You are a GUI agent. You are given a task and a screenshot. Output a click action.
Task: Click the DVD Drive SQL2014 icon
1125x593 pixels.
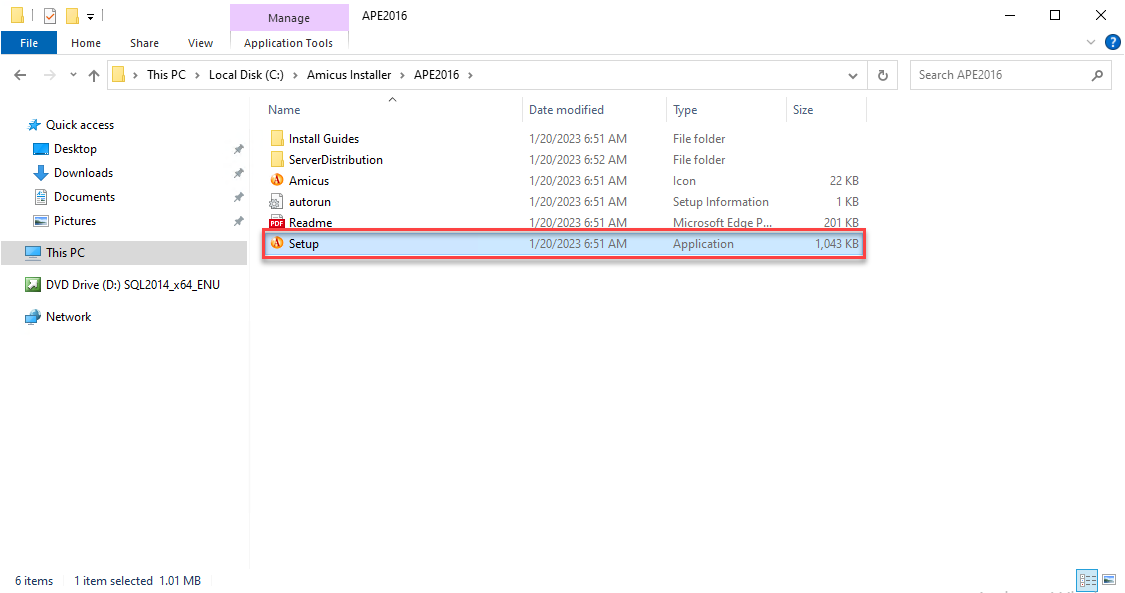click(33, 285)
